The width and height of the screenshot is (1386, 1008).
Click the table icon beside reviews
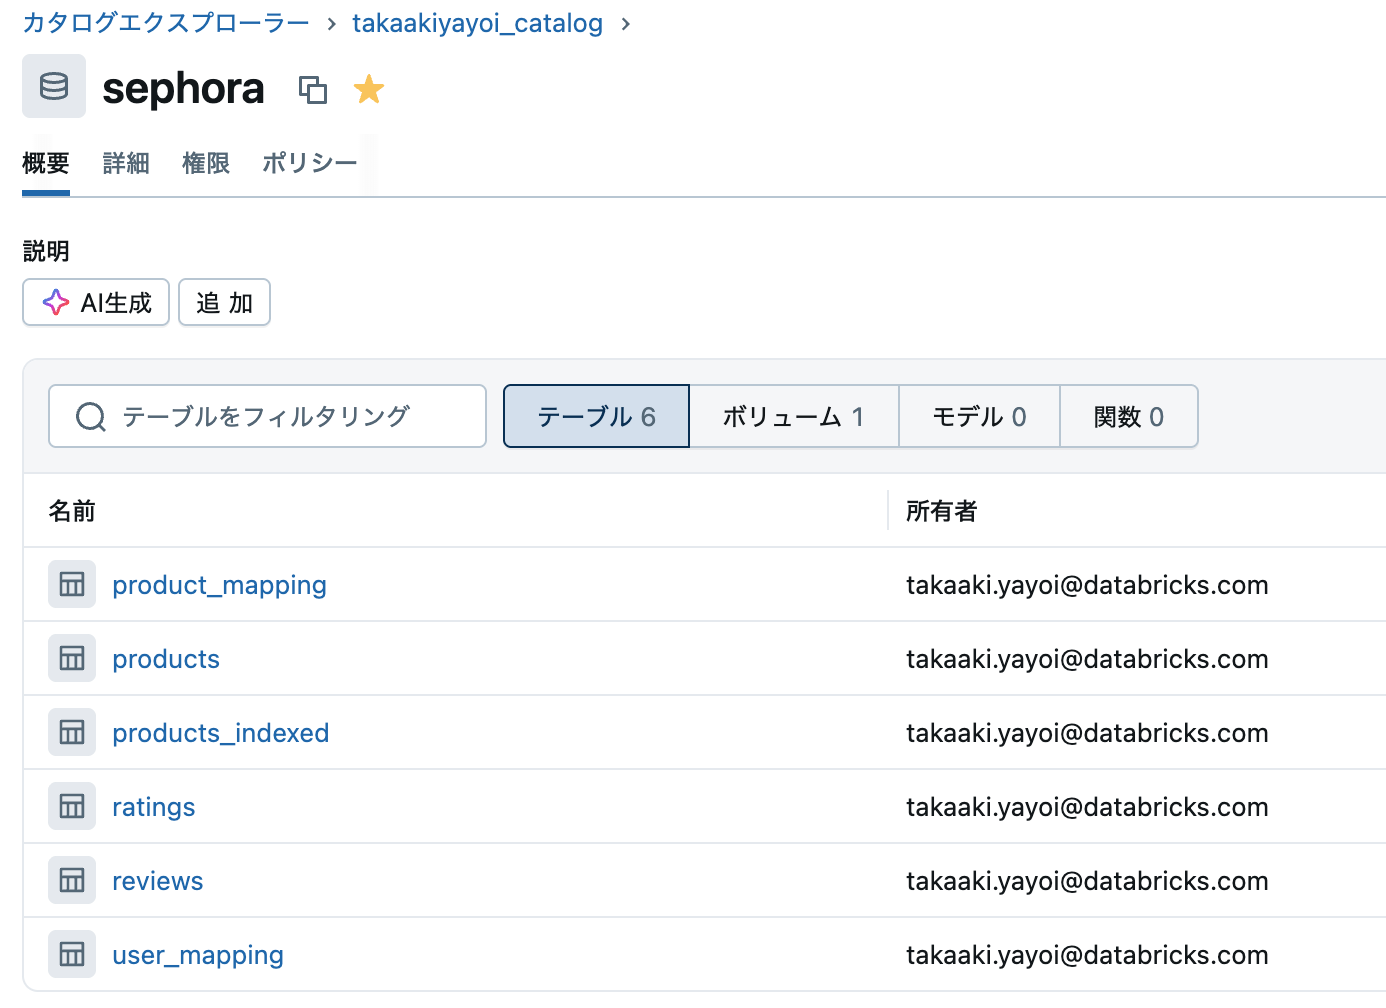pyautogui.click(x=71, y=880)
